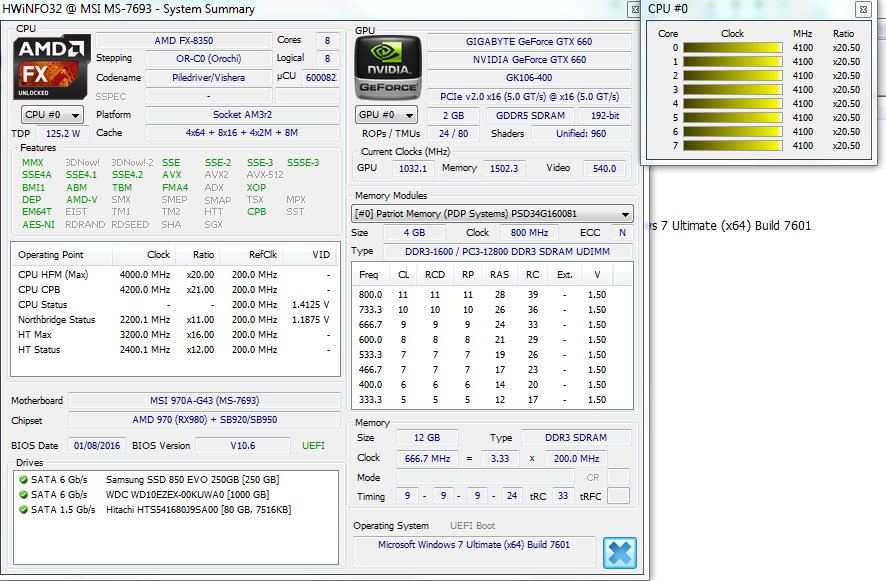Expand the Patriot Memory module dropdown
The height and width of the screenshot is (581, 886).
click(492, 214)
